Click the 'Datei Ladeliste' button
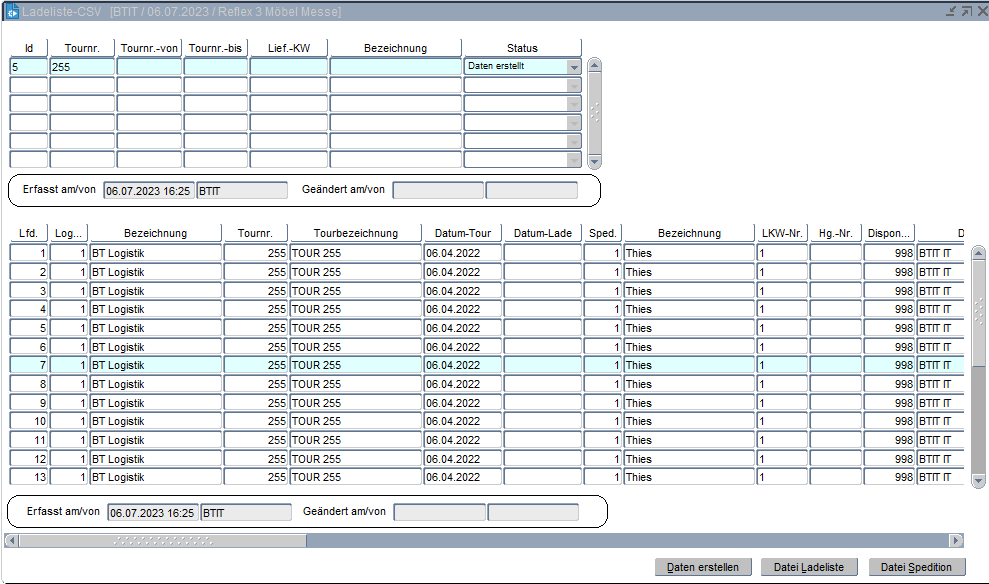This screenshot has width=989, height=584. pyautogui.click(x=809, y=567)
